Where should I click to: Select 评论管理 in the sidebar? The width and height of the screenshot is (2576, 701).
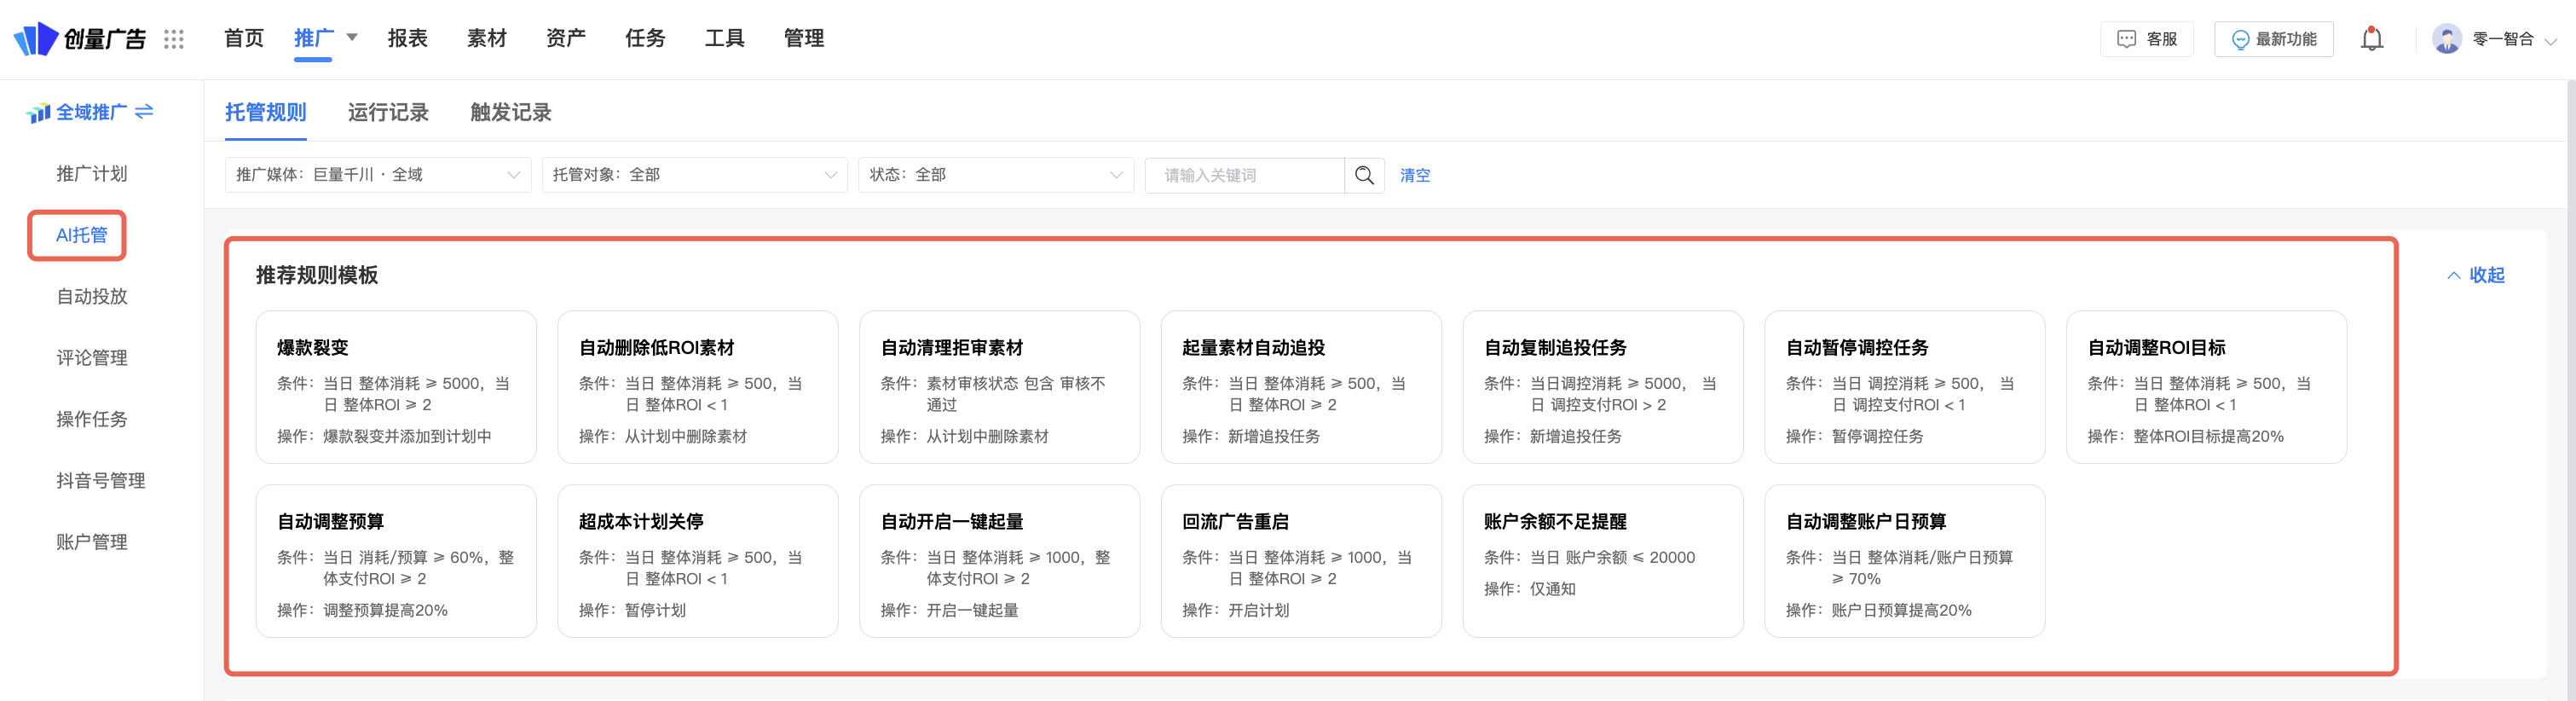pyautogui.click(x=92, y=358)
